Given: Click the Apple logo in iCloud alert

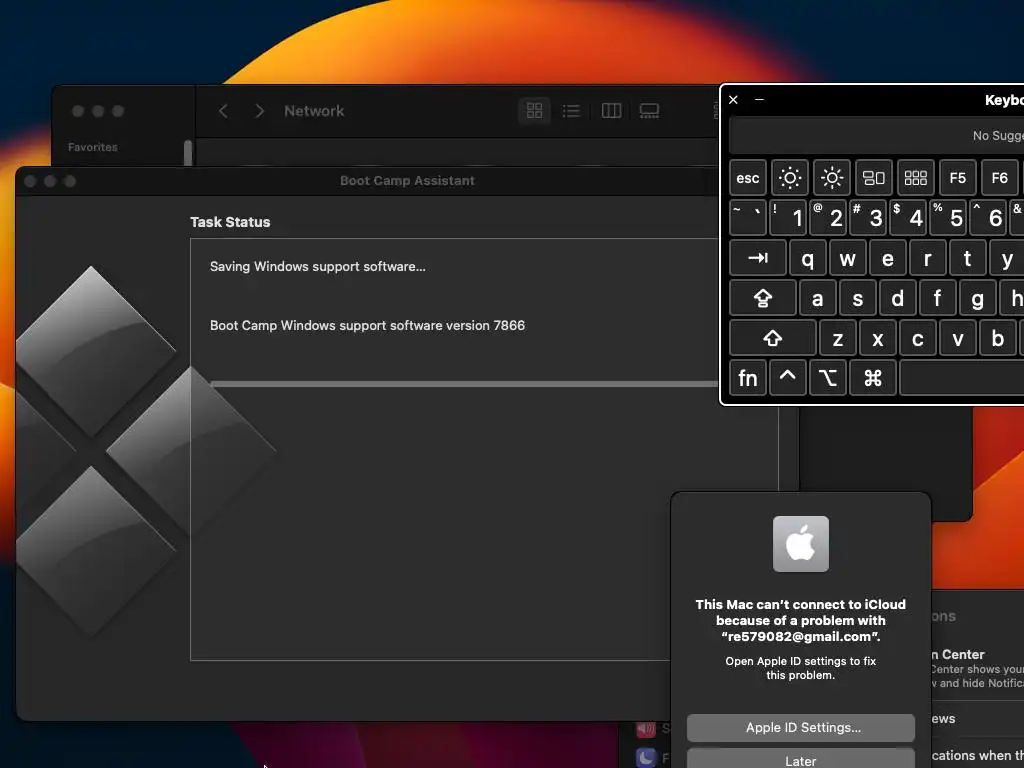Looking at the screenshot, I should coord(801,544).
